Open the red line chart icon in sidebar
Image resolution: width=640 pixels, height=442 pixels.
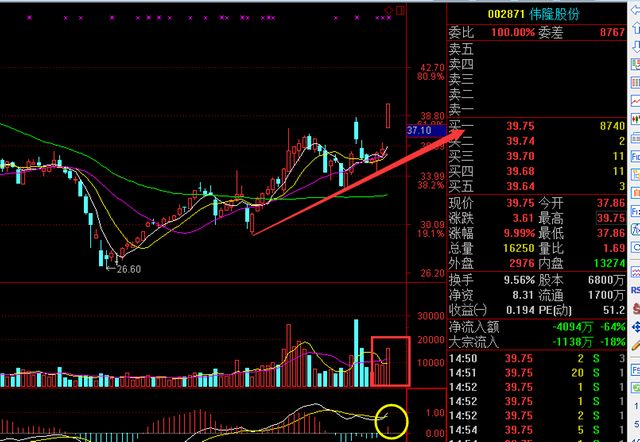pyautogui.click(x=634, y=102)
